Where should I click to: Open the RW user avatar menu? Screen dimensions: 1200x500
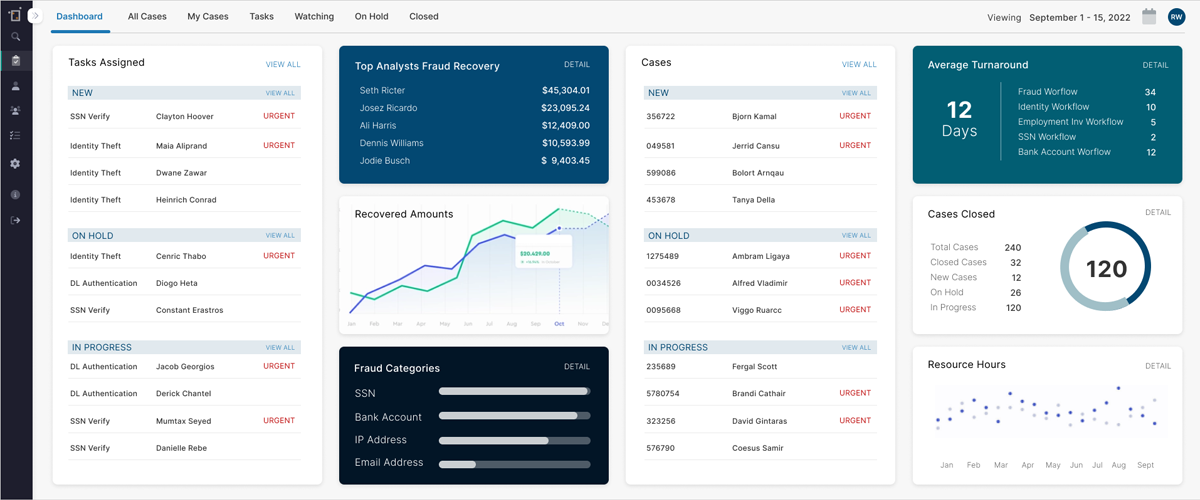[1176, 16]
